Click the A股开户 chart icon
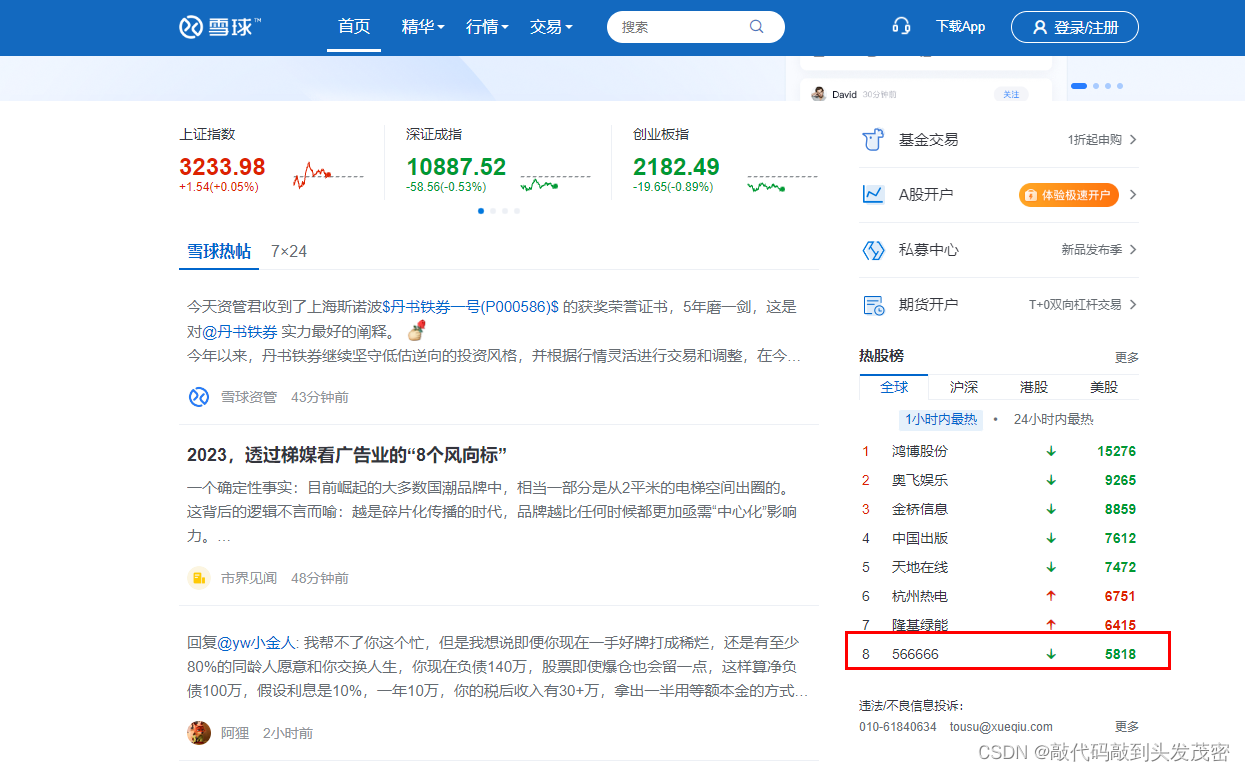Screen dimensions: 1245x771 tap(873, 195)
